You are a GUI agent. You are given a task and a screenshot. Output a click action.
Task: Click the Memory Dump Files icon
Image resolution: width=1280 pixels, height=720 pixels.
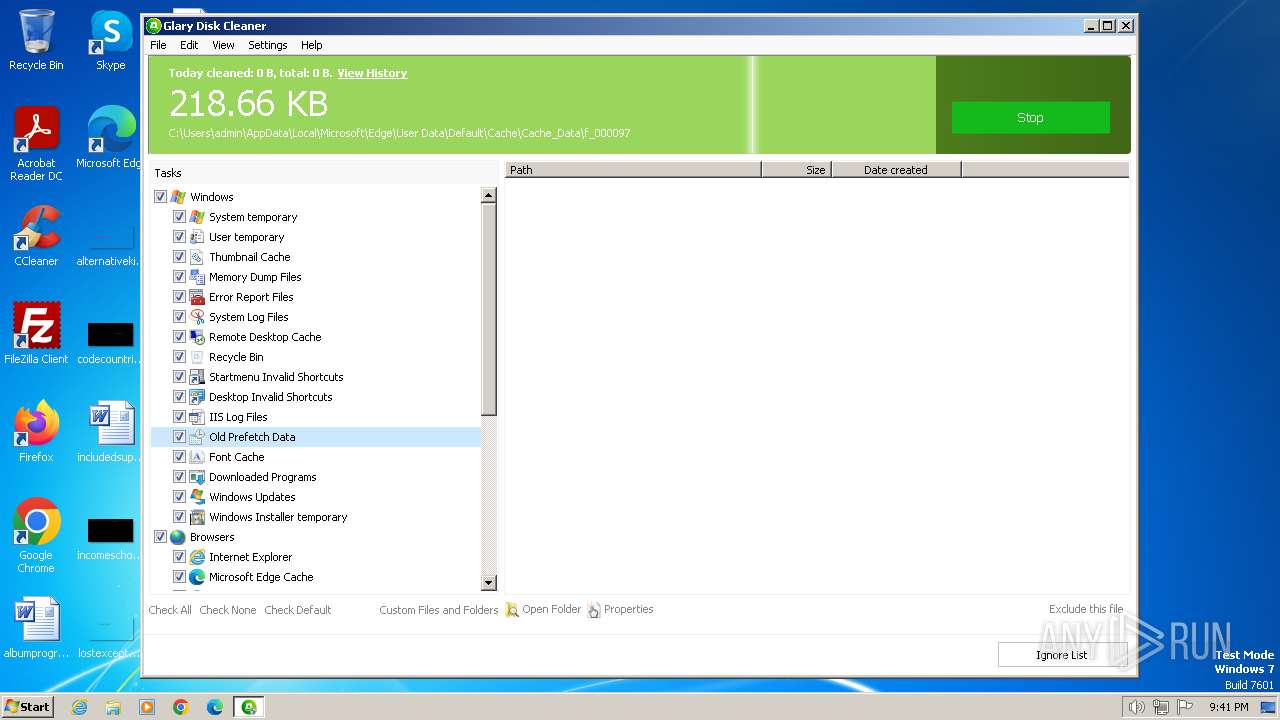197,277
